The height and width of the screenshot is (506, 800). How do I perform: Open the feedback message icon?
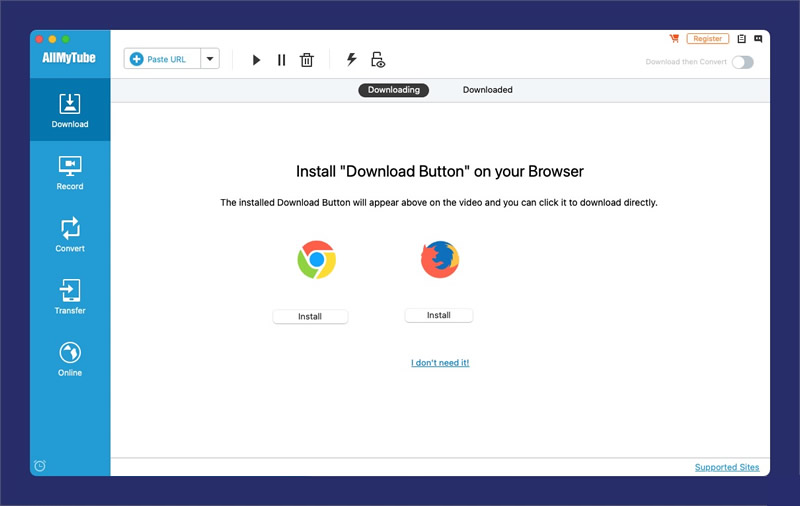pyautogui.click(x=758, y=38)
